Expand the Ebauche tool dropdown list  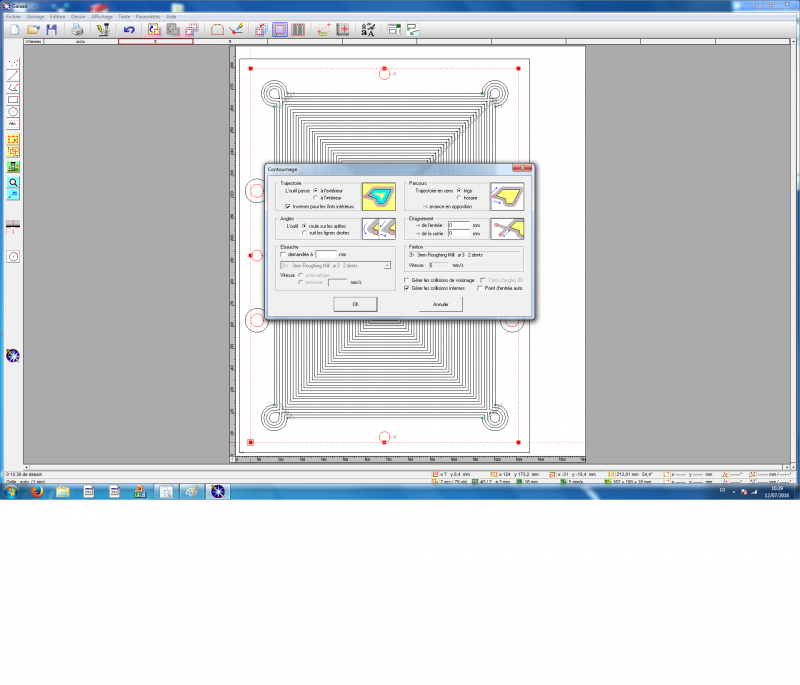point(387,266)
